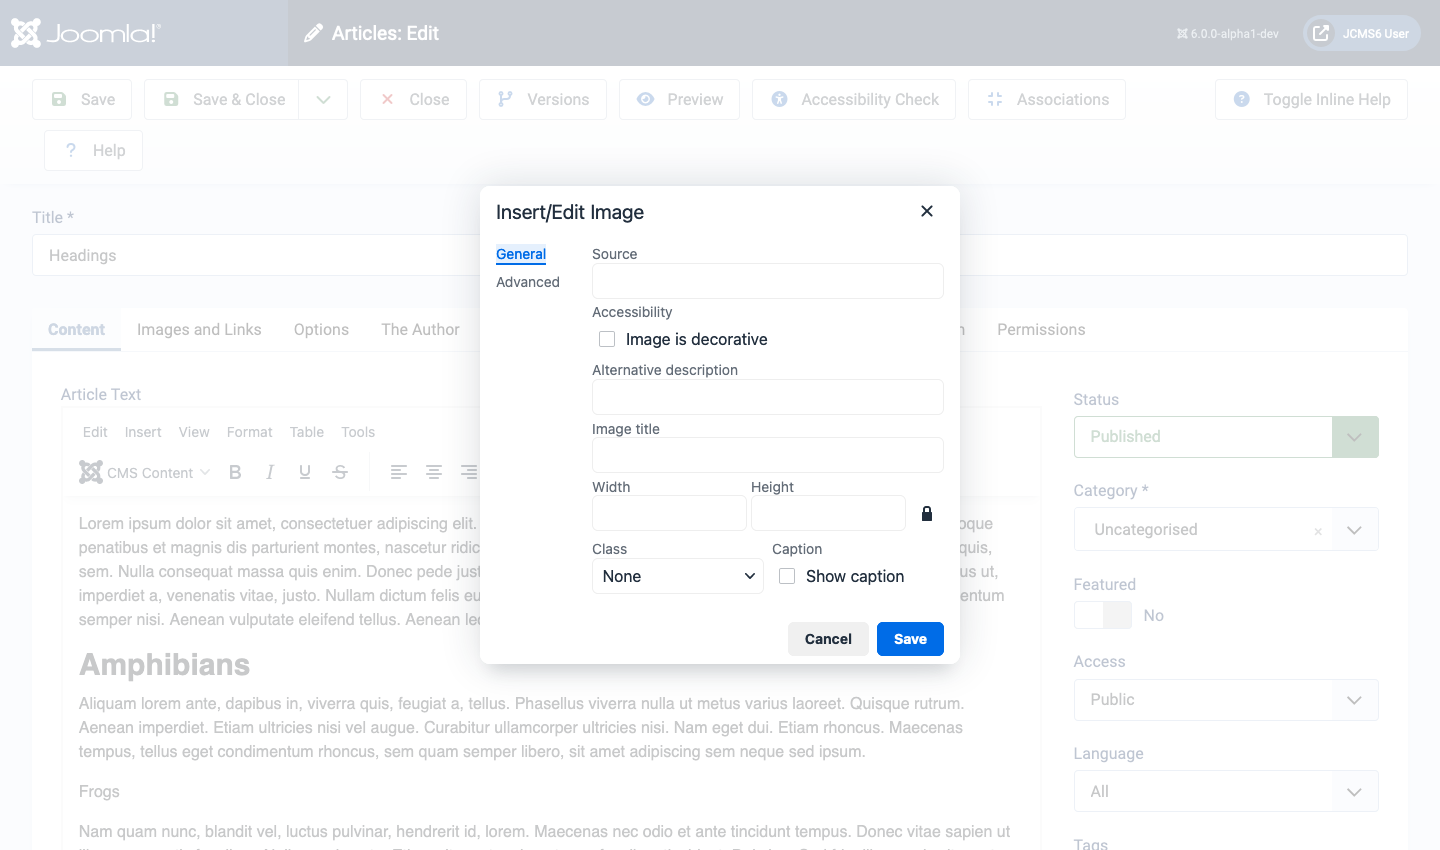Click the Joomla logo
The height and width of the screenshot is (850, 1440).
(85, 32)
